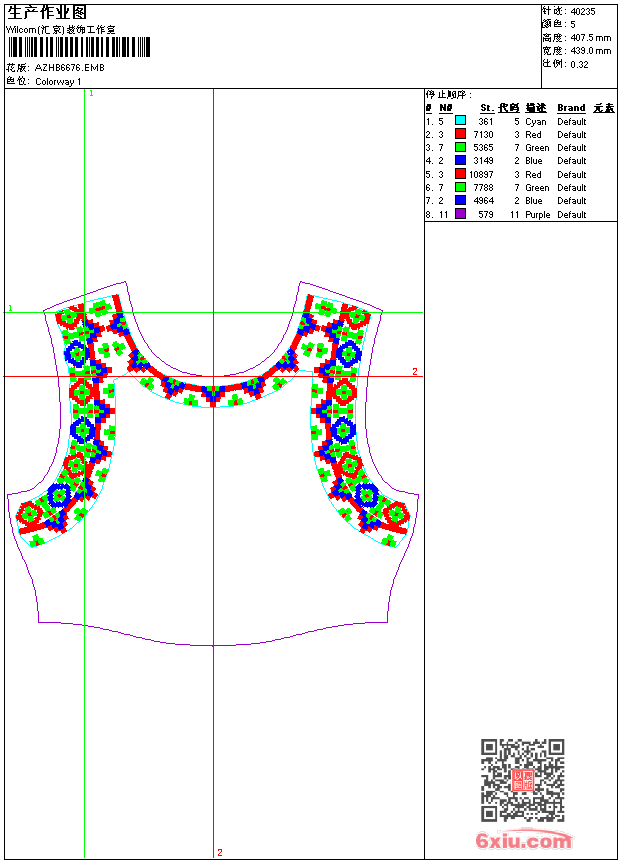Click the stitch count value 40235
The height and width of the screenshot is (860, 620).
pos(583,12)
